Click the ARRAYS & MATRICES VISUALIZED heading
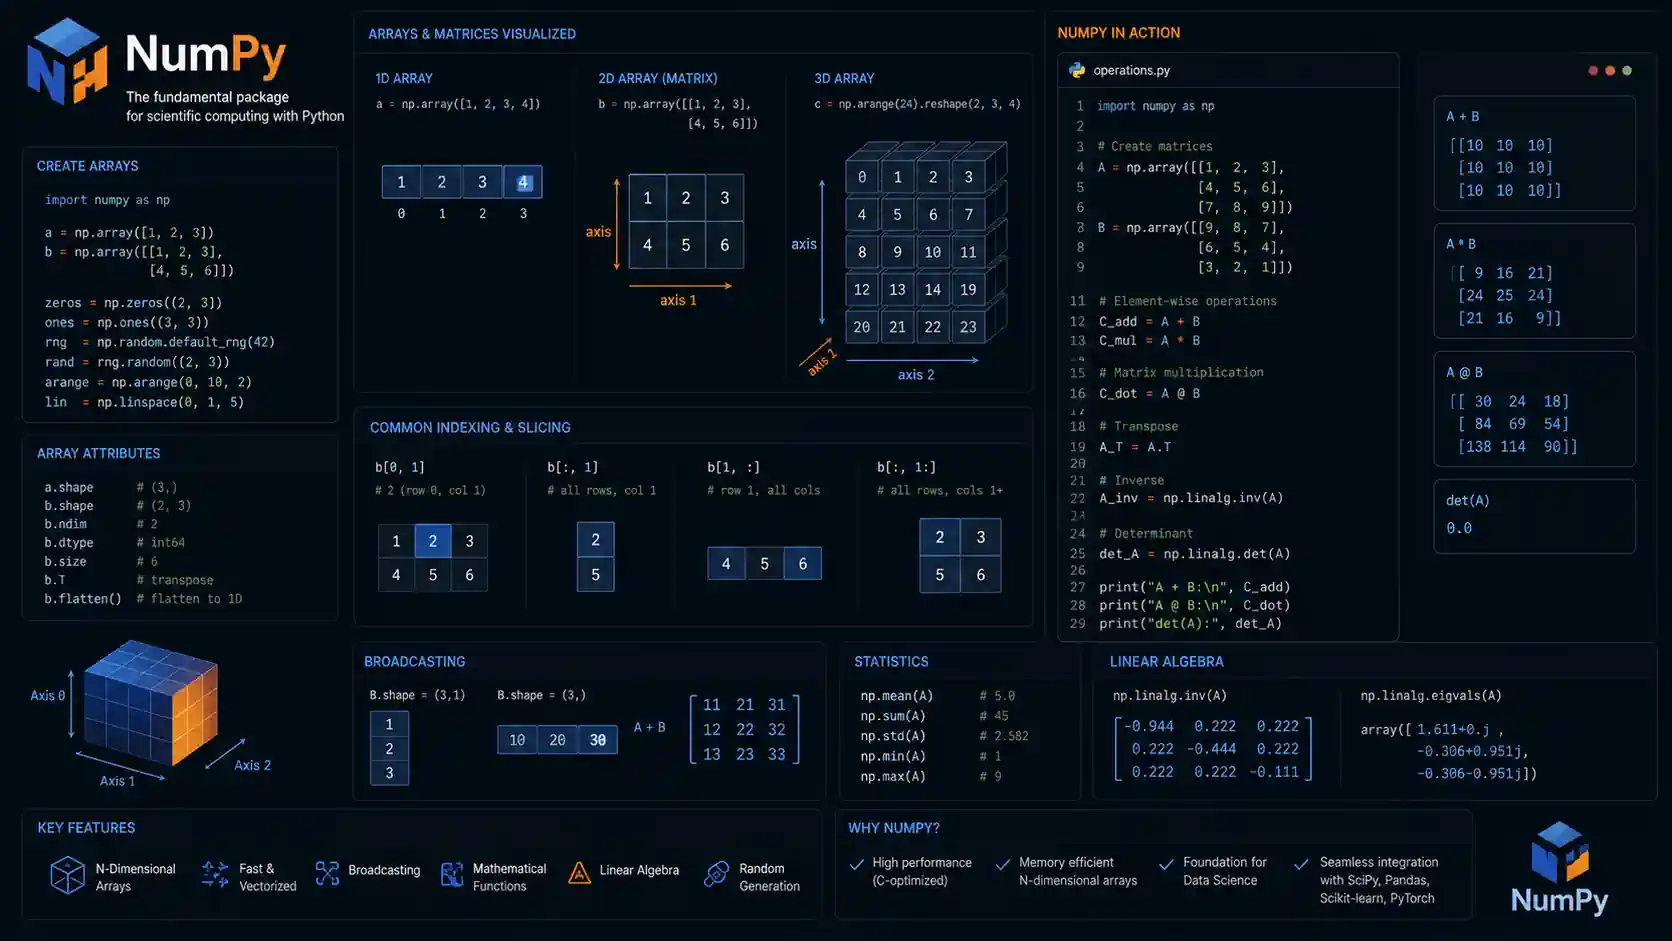 [472, 34]
